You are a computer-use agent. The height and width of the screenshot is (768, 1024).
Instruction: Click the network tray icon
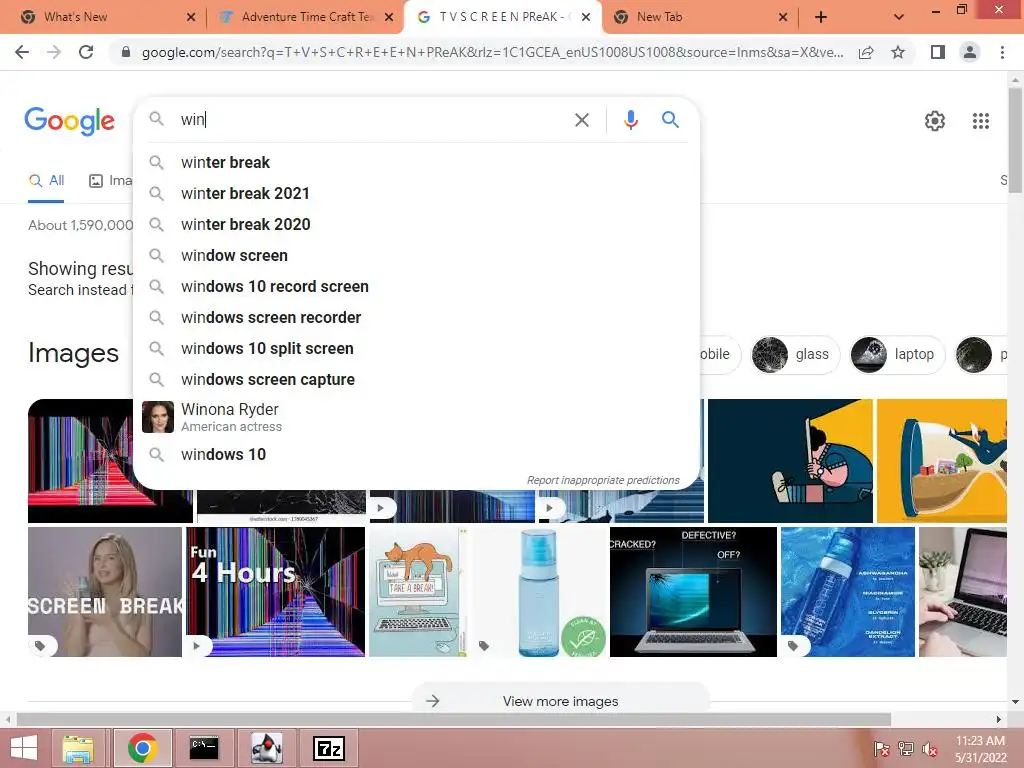905,749
